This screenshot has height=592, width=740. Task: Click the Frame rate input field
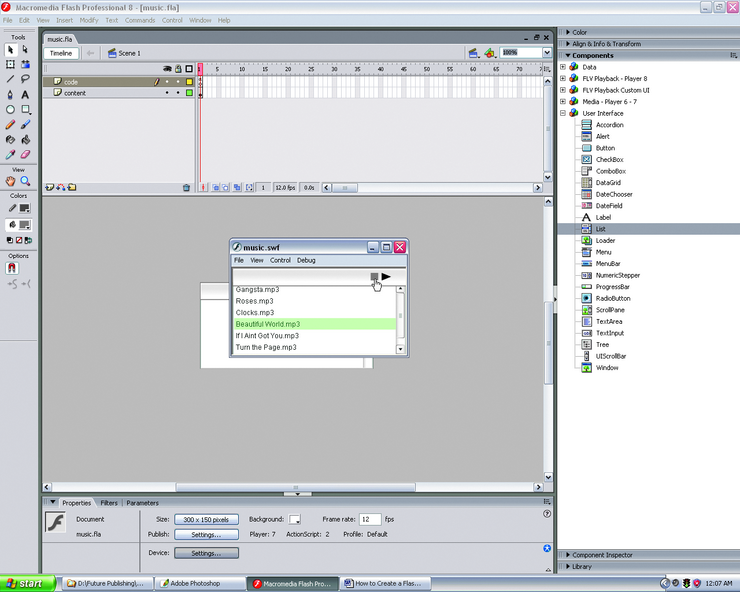point(370,519)
